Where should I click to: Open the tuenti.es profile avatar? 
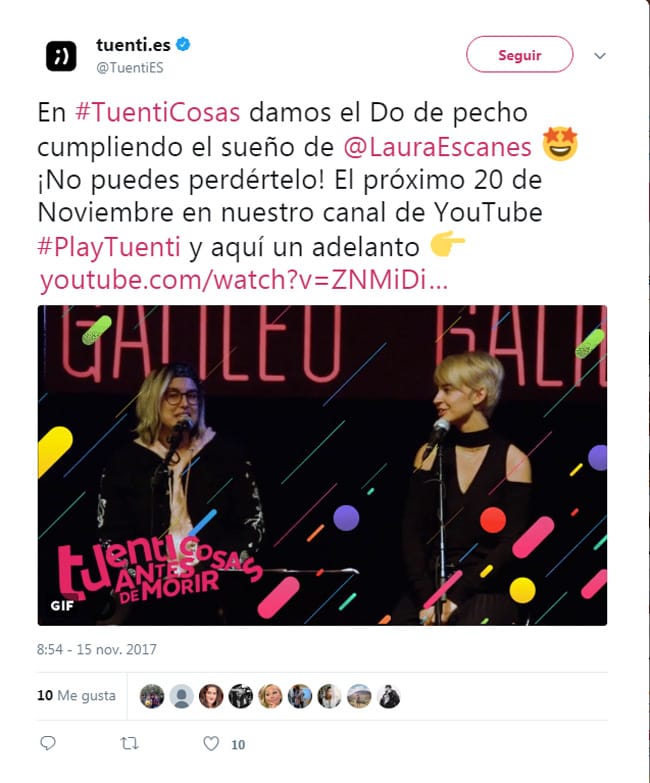pyautogui.click(x=61, y=56)
